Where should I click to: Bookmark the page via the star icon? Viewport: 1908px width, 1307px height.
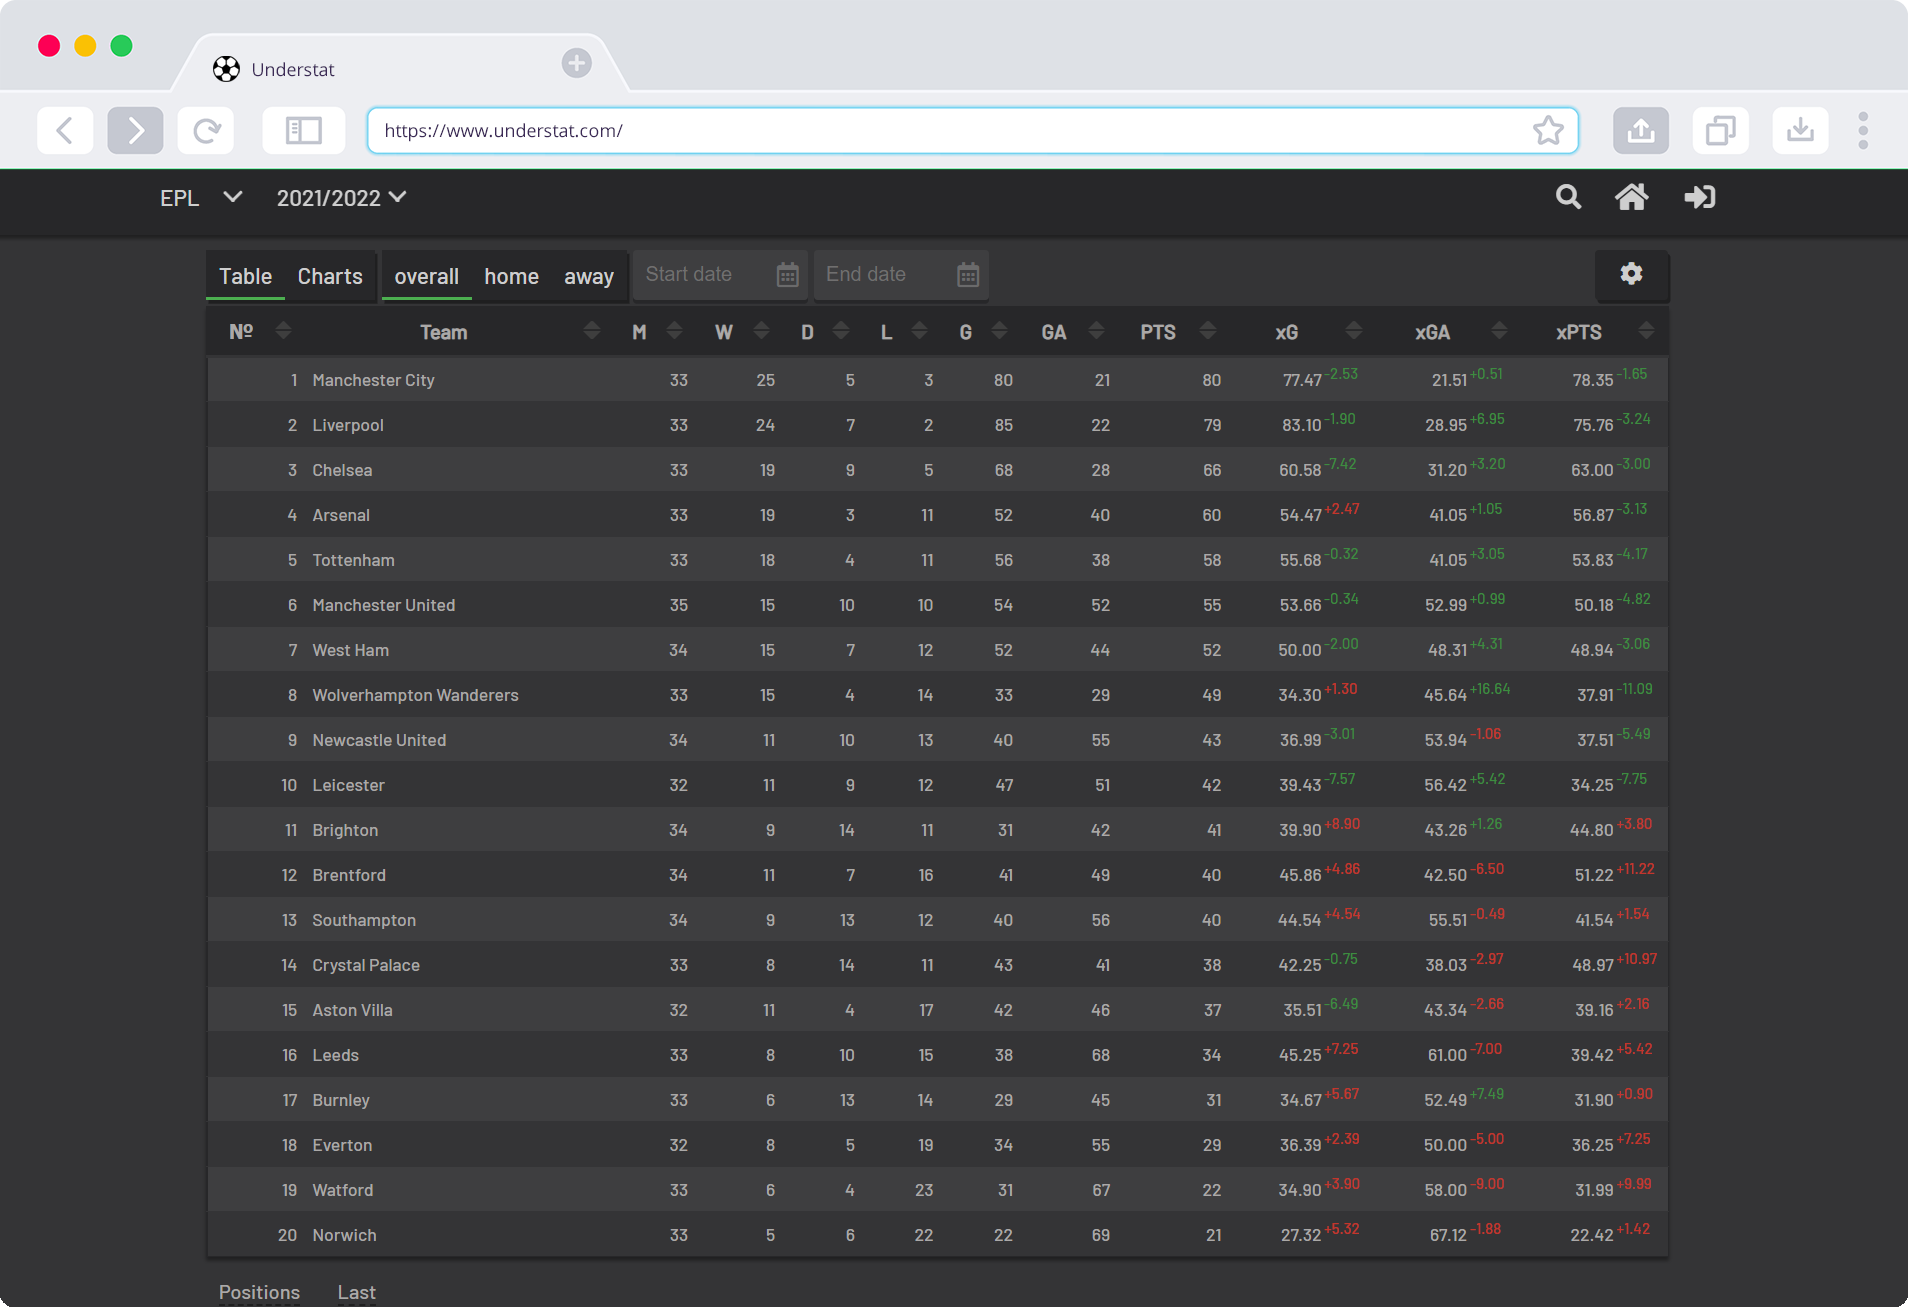pos(1549,130)
